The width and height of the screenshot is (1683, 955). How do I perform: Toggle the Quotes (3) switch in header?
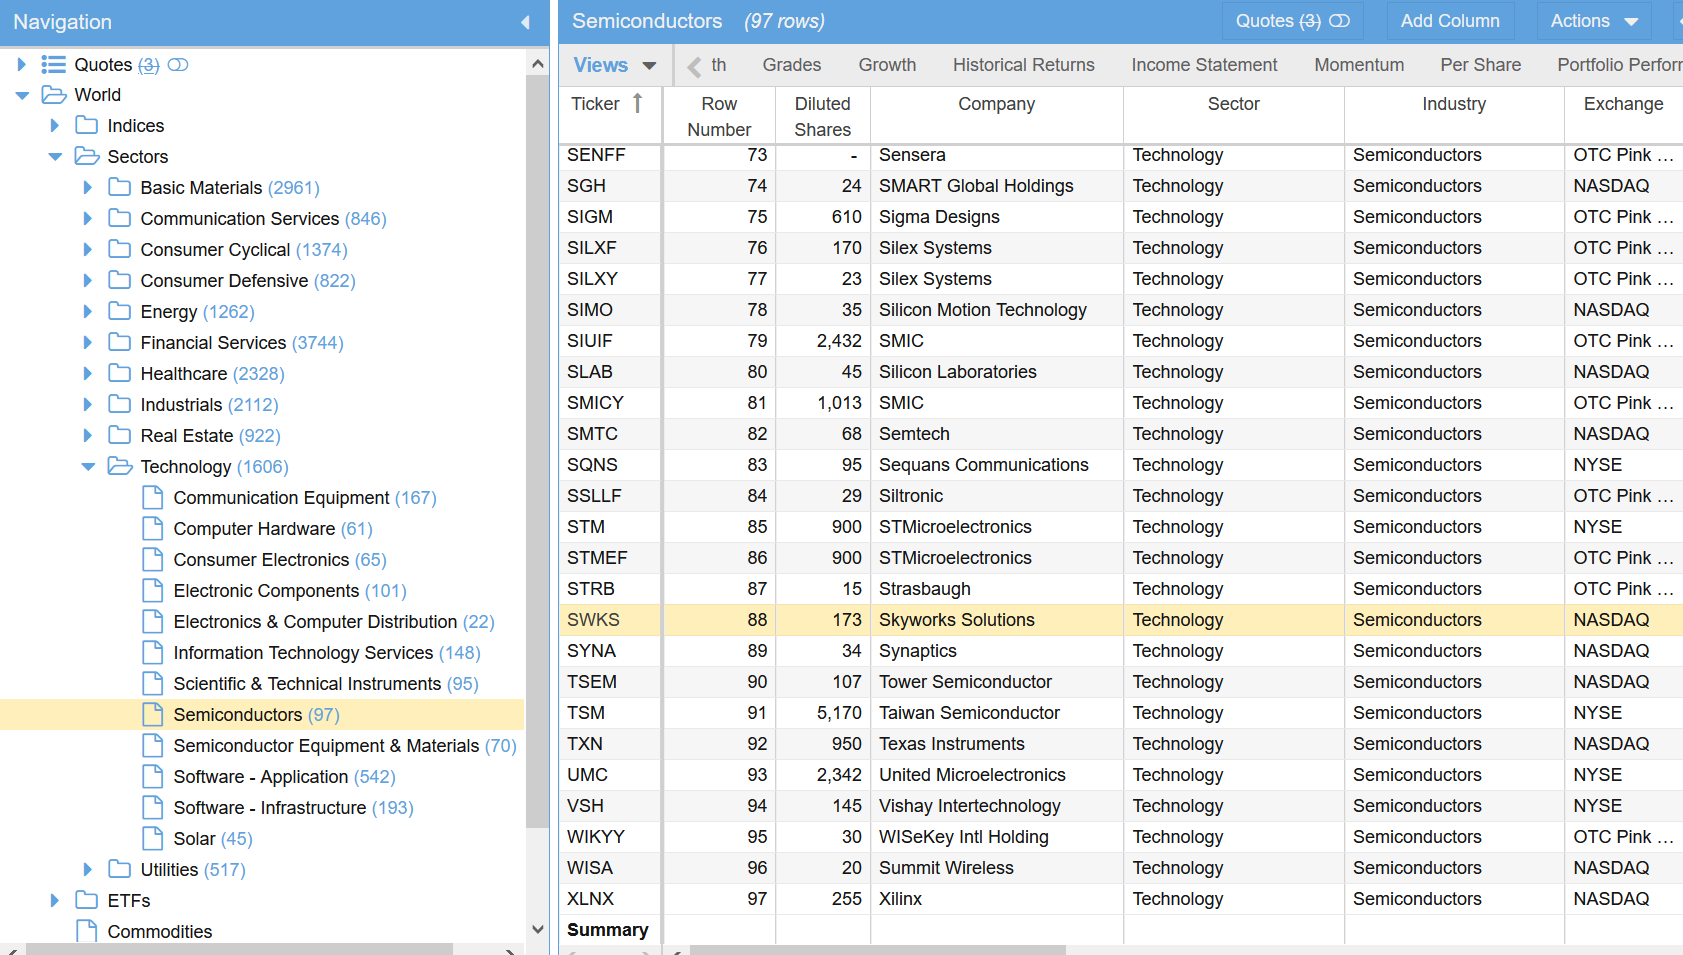[x=1339, y=21]
